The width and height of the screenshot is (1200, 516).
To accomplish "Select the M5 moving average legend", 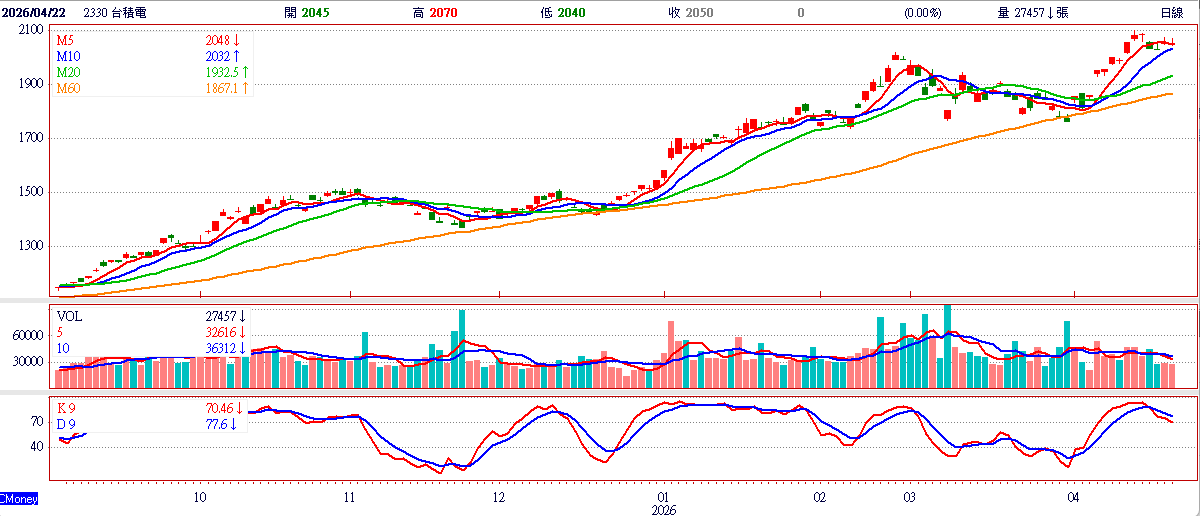I will pyautogui.click(x=65, y=41).
